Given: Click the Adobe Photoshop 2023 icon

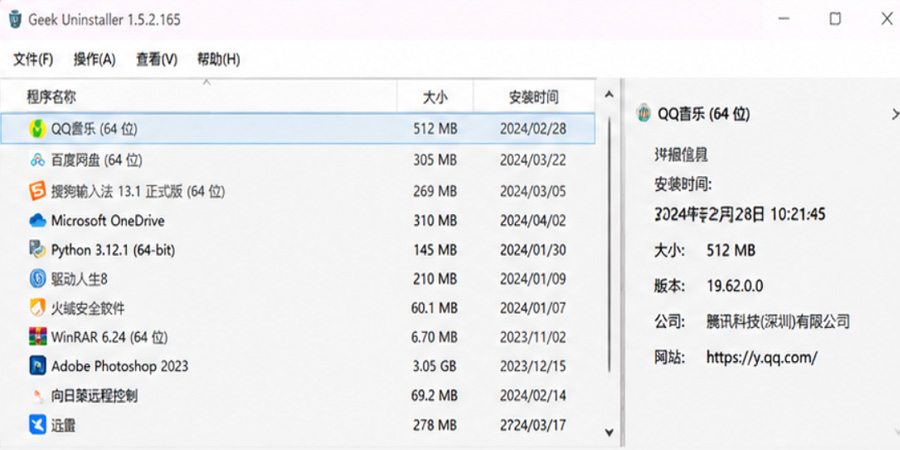Looking at the screenshot, I should pos(37,366).
